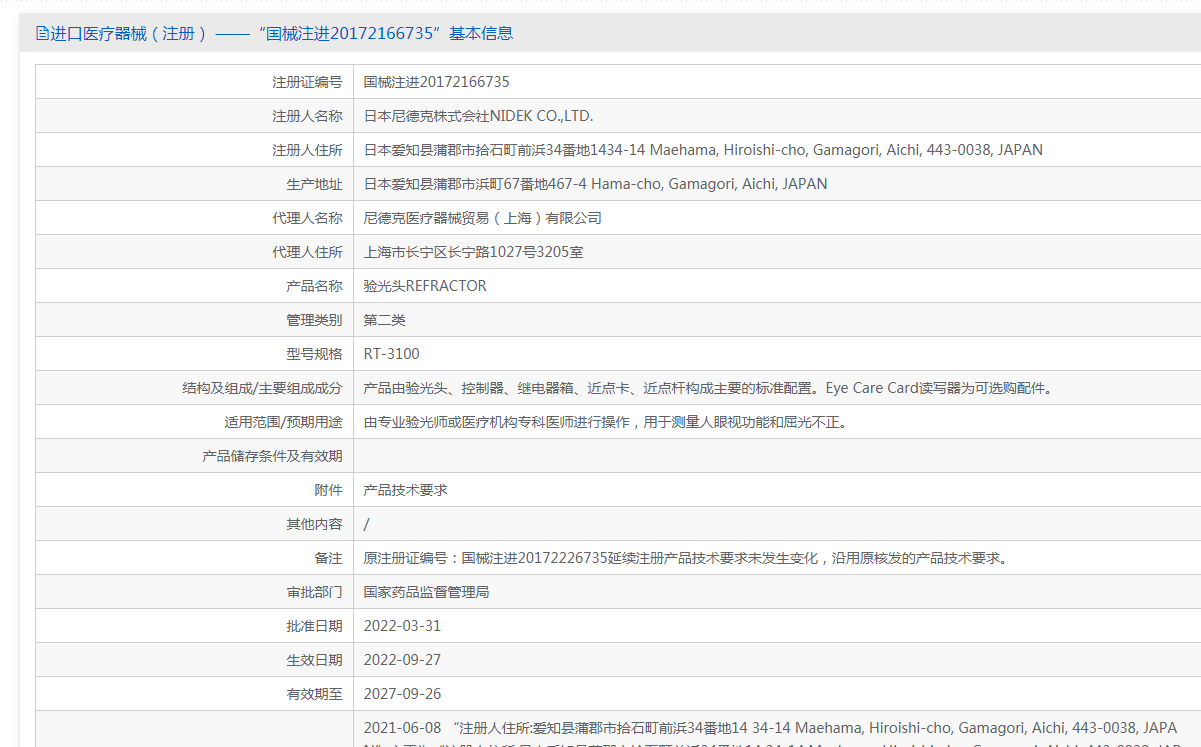Open the 产品技术要求 attachment text
This screenshot has height=747, width=1201.
pyautogui.click(x=405, y=490)
